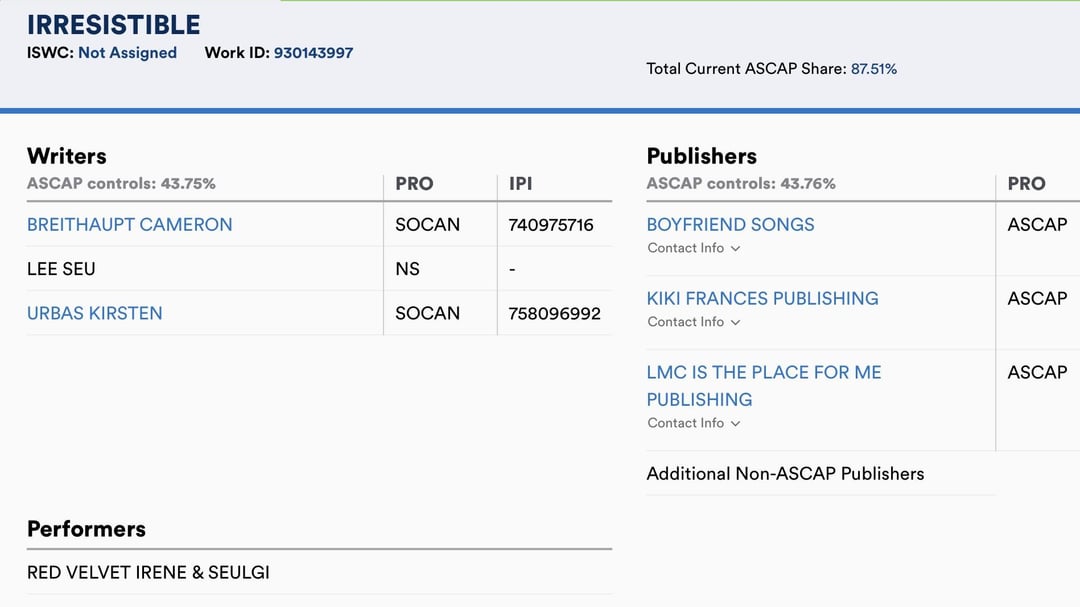Expand Contact Info under KIKI FRANCES PUBLISHING
Viewport: 1080px width, 607px height.
point(694,322)
